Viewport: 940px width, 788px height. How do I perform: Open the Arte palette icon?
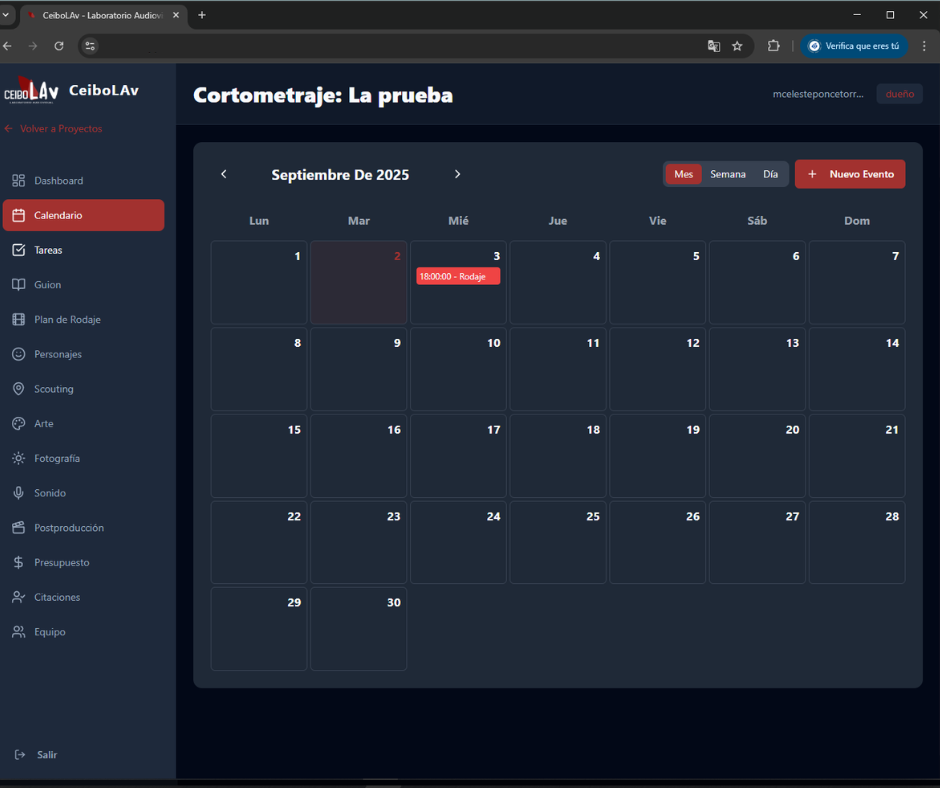tap(18, 424)
